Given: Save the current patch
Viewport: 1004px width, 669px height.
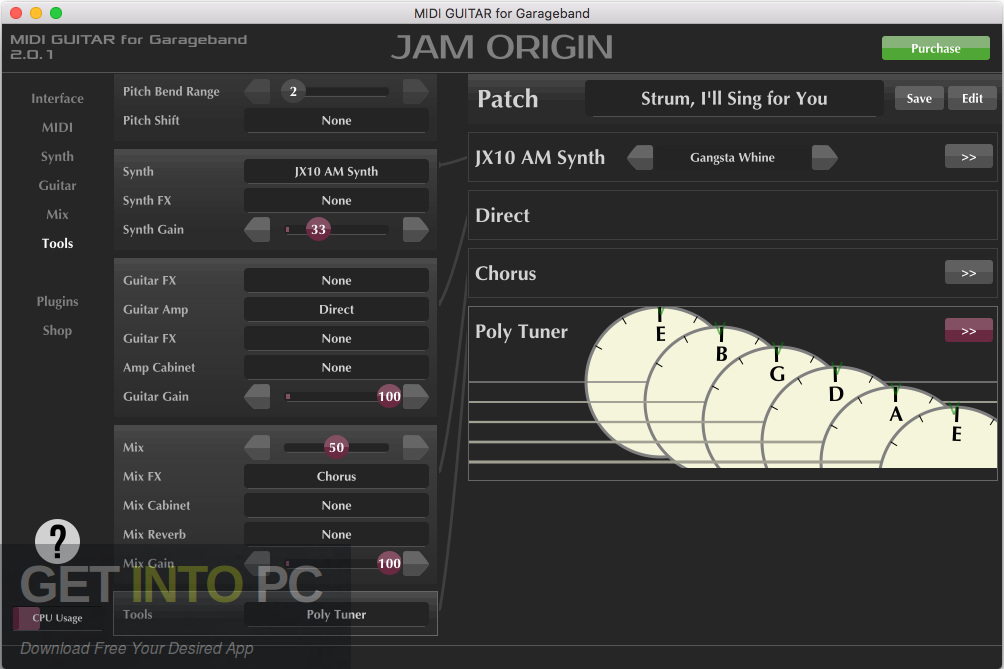Looking at the screenshot, I should point(919,98).
